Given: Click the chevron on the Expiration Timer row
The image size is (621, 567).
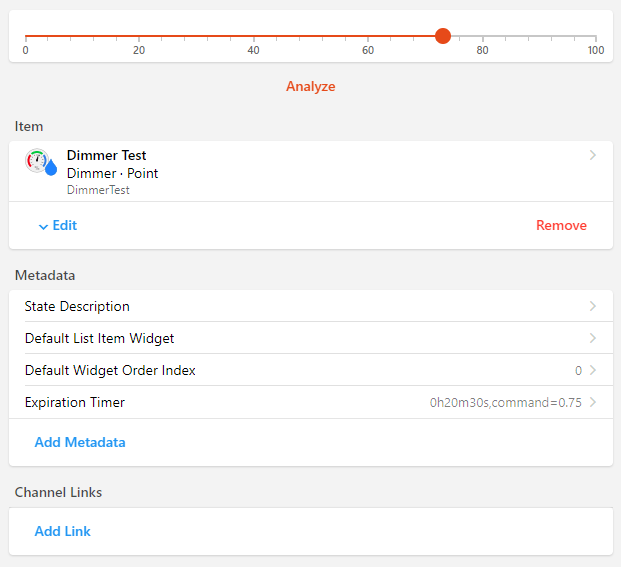Looking at the screenshot, I should tap(593, 402).
